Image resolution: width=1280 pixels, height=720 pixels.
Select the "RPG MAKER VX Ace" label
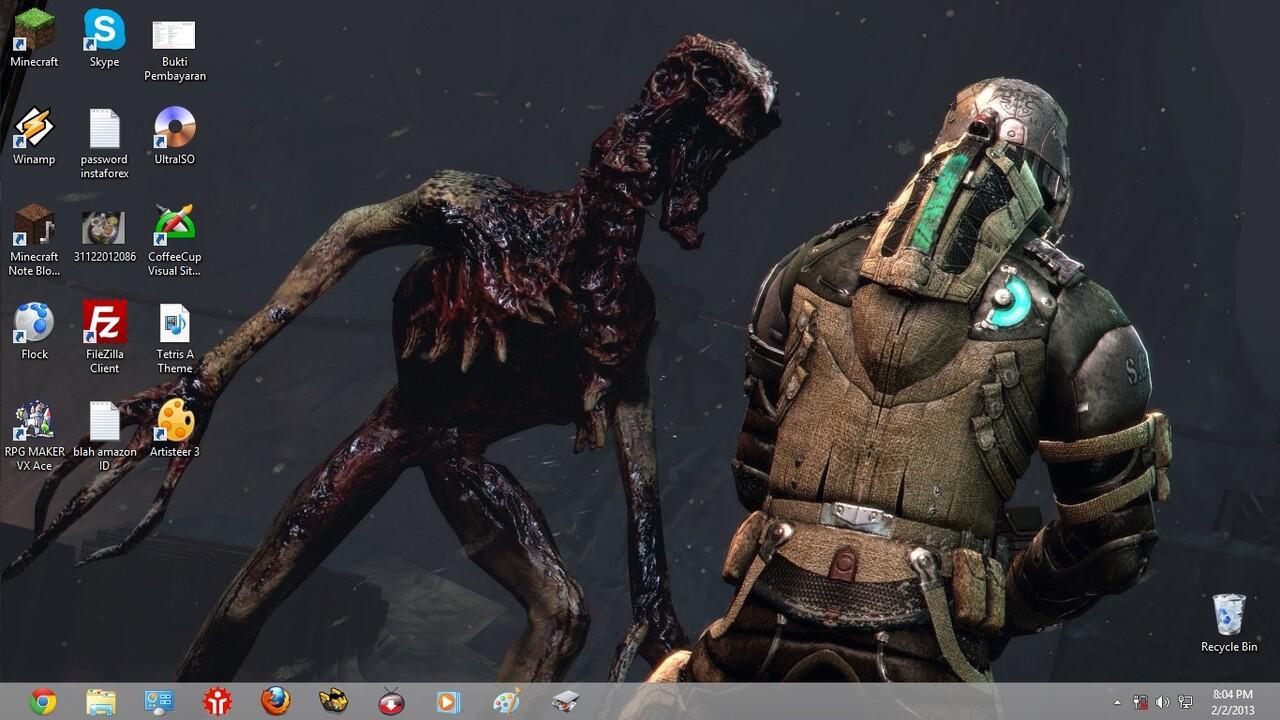34,459
